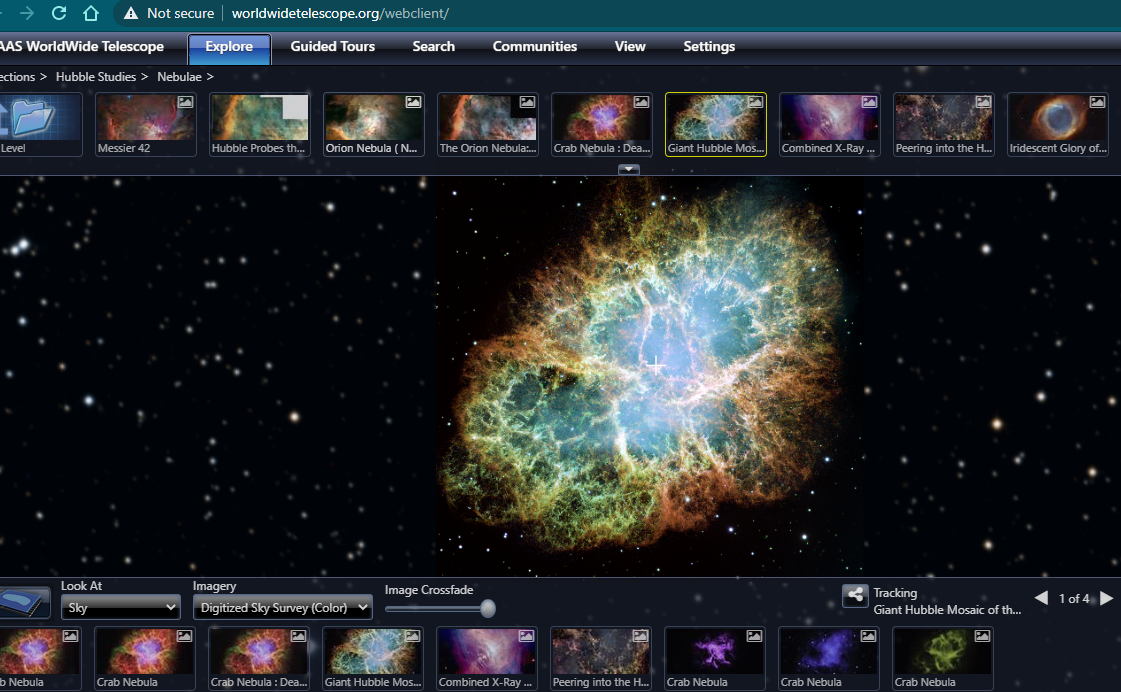The image size is (1121, 692).
Task: Click the Not secure warning icon
Action: tap(131, 14)
